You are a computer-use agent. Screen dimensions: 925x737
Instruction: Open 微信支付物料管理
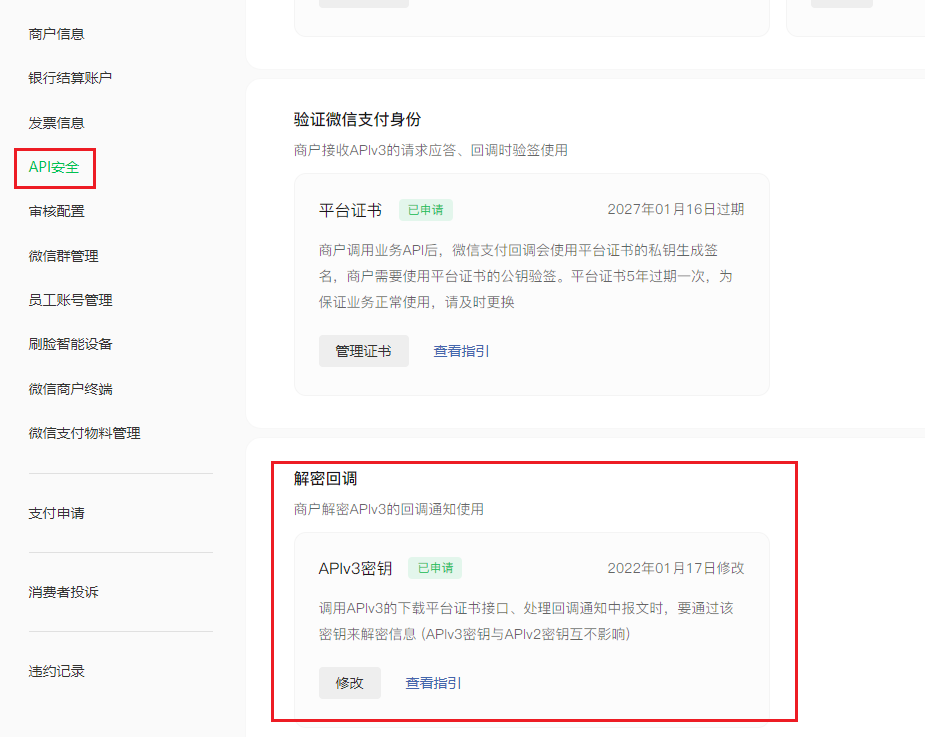pos(84,433)
